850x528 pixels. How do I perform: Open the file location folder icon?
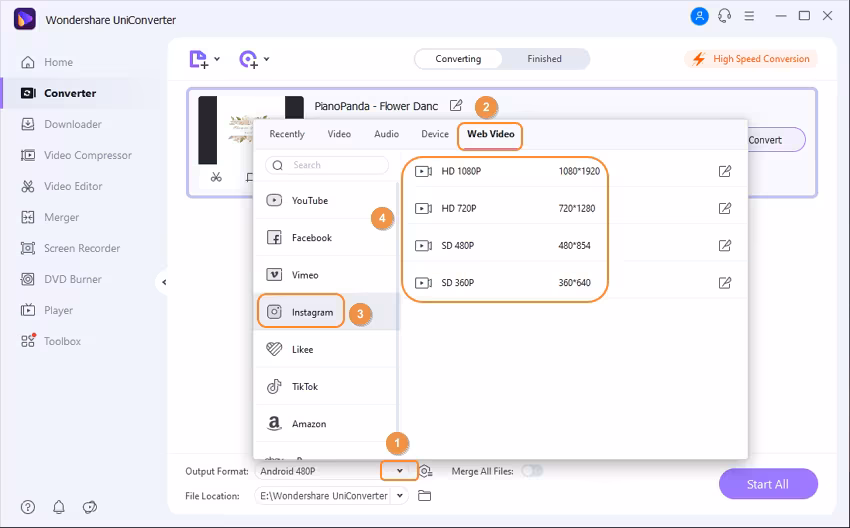(x=424, y=495)
